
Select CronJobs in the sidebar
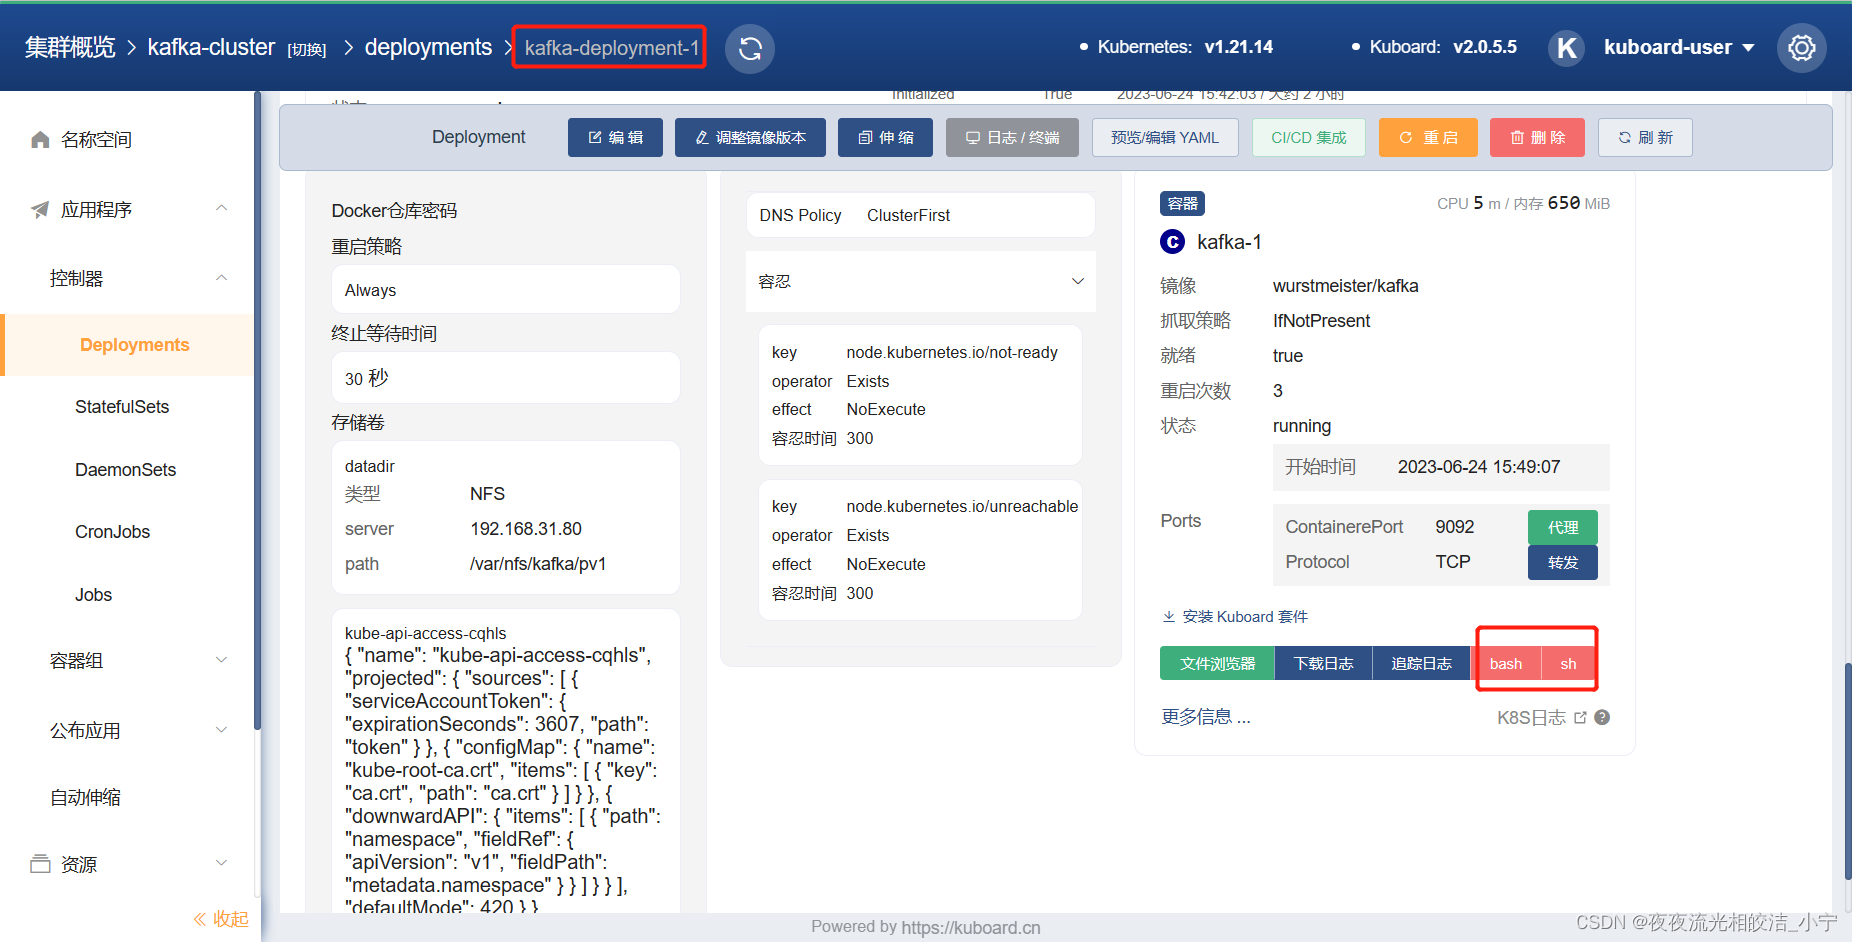112,531
